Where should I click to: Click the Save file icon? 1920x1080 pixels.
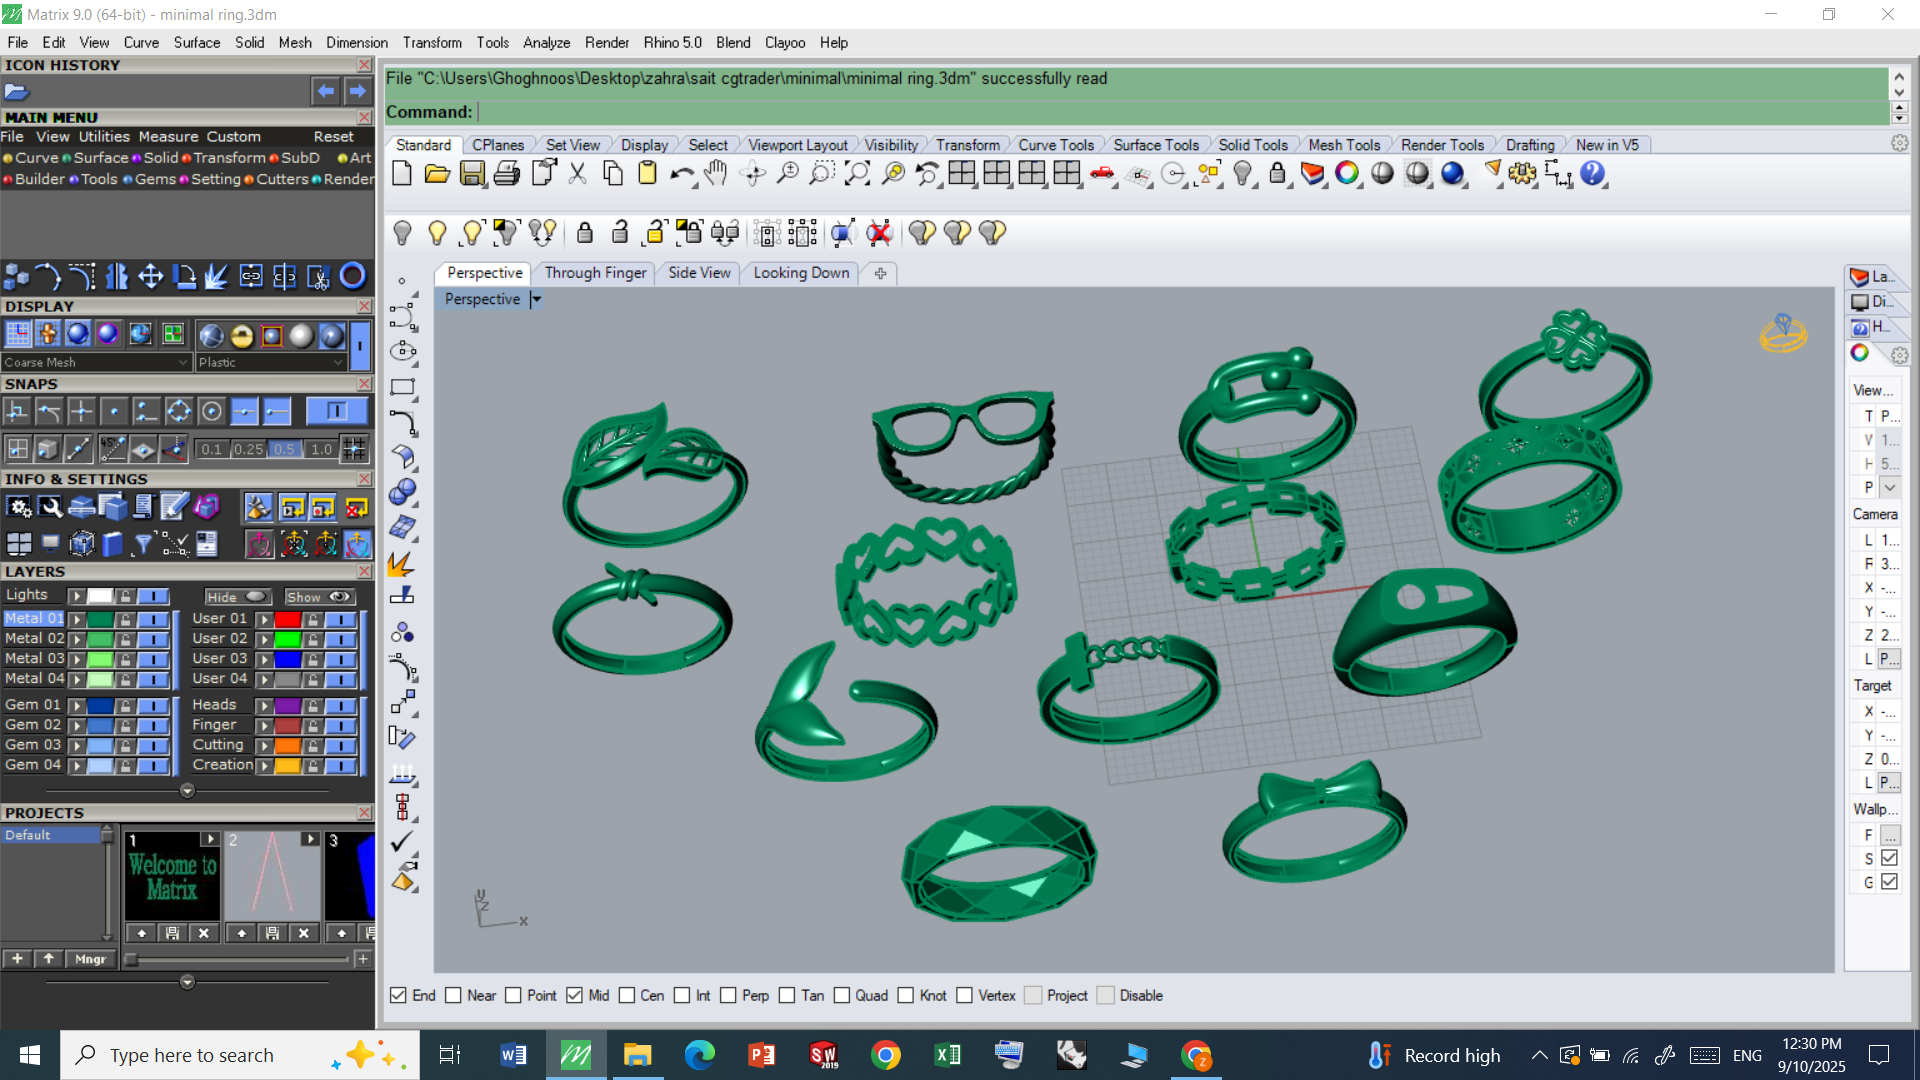[x=472, y=174]
